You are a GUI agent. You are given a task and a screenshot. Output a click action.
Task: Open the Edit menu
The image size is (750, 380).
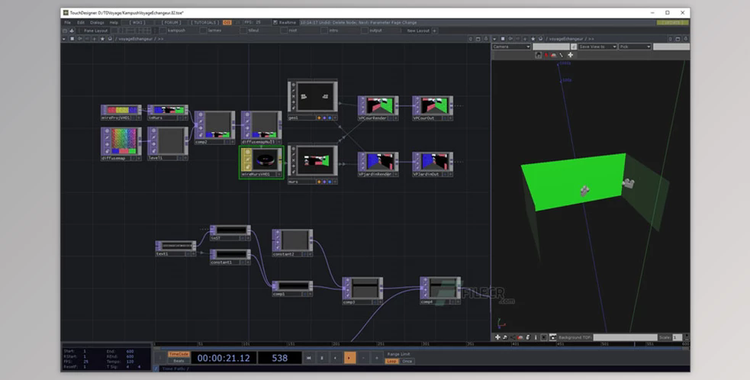point(81,22)
